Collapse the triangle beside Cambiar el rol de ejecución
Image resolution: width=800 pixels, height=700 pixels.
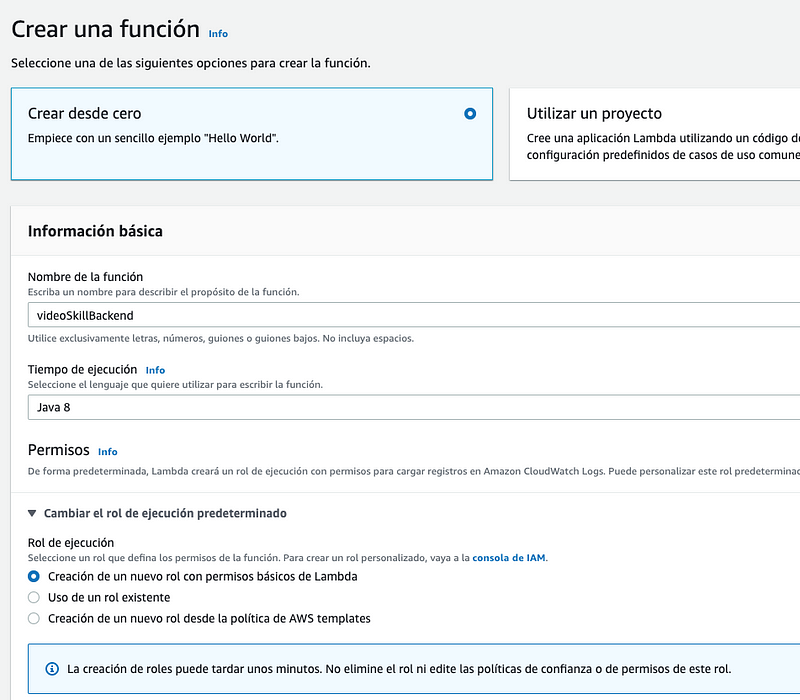[33, 514]
